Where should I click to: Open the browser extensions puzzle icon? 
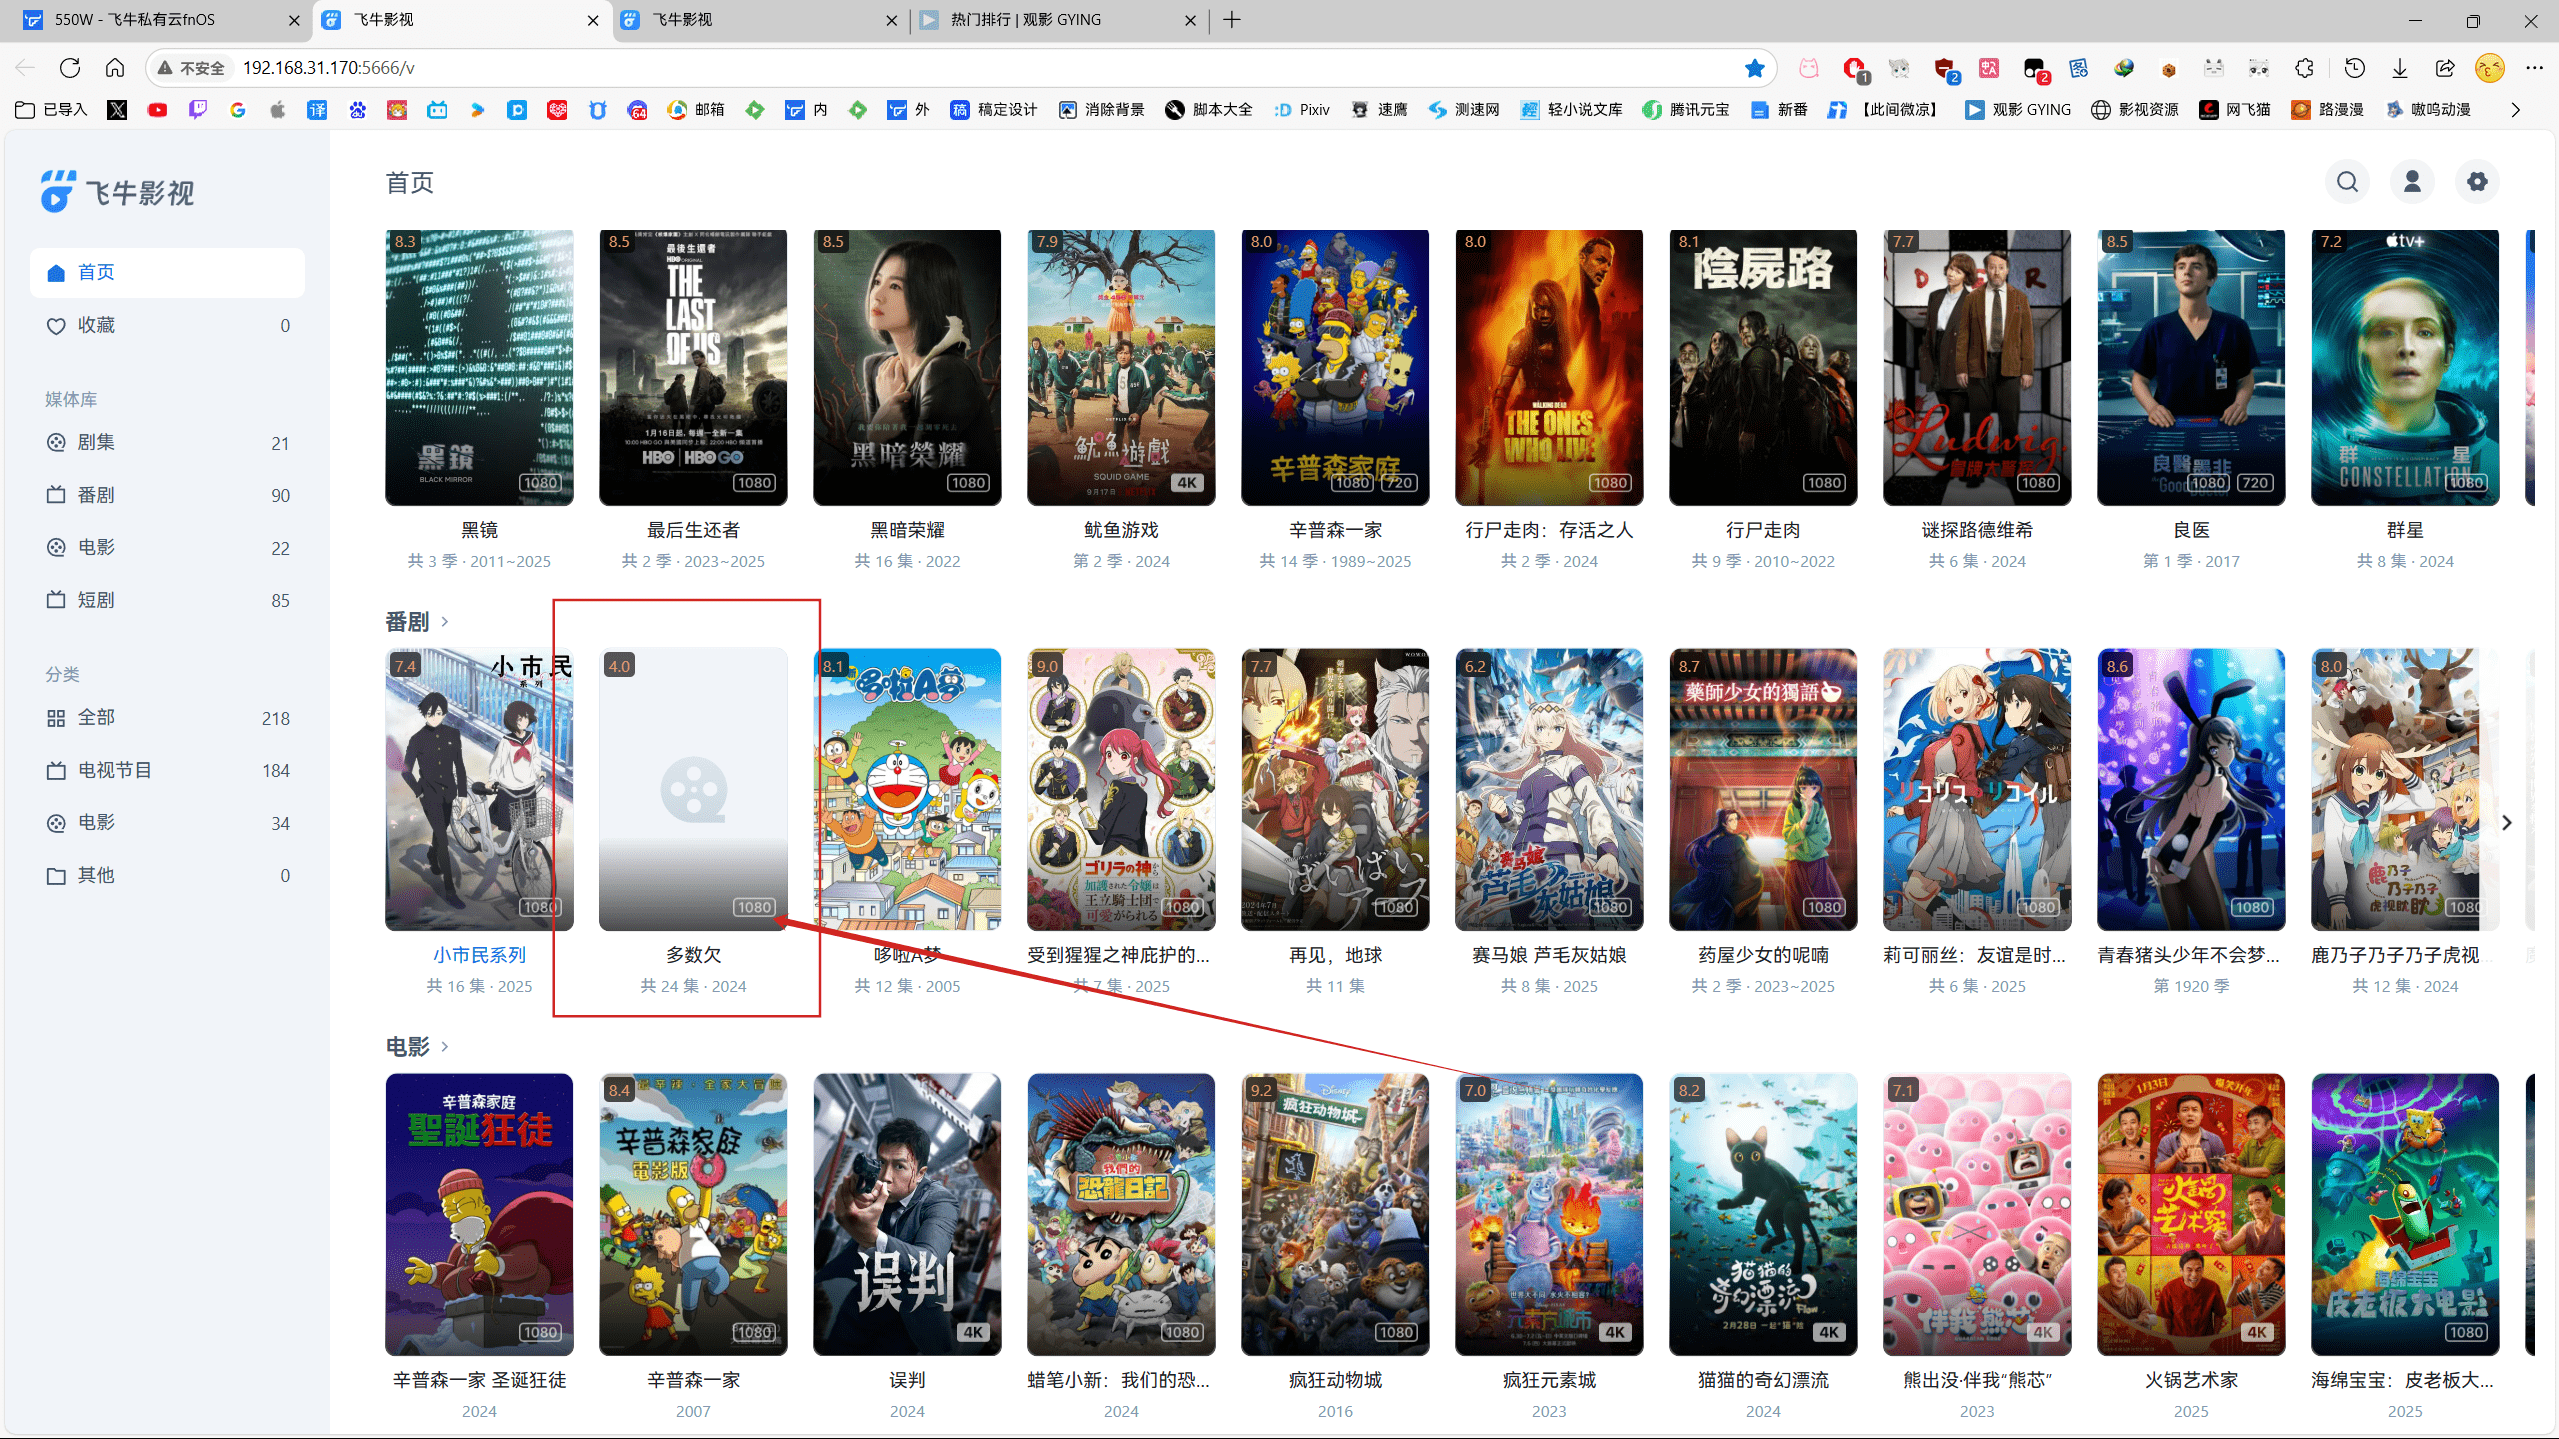pos(2304,68)
